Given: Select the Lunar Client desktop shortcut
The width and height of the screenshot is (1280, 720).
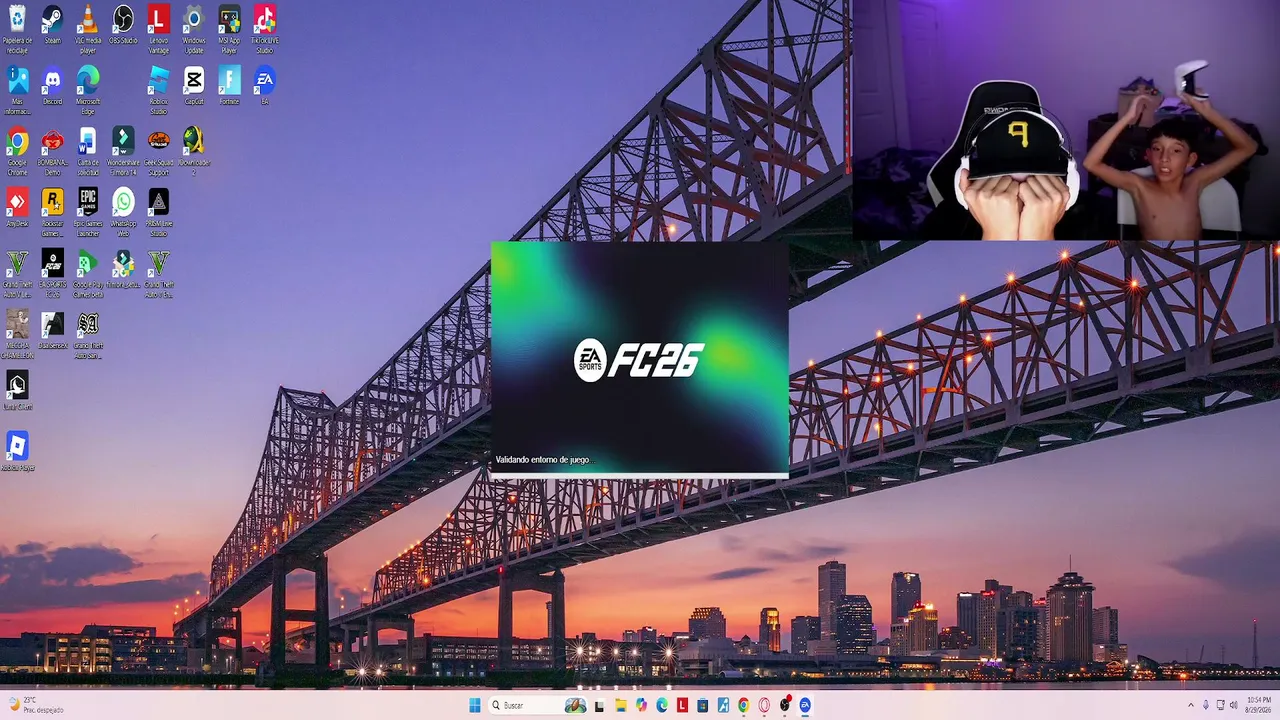Looking at the screenshot, I should click(x=17, y=391).
